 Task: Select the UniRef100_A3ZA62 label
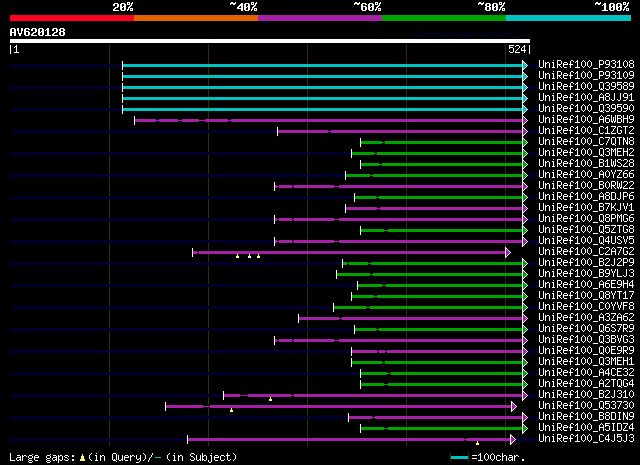586,318
